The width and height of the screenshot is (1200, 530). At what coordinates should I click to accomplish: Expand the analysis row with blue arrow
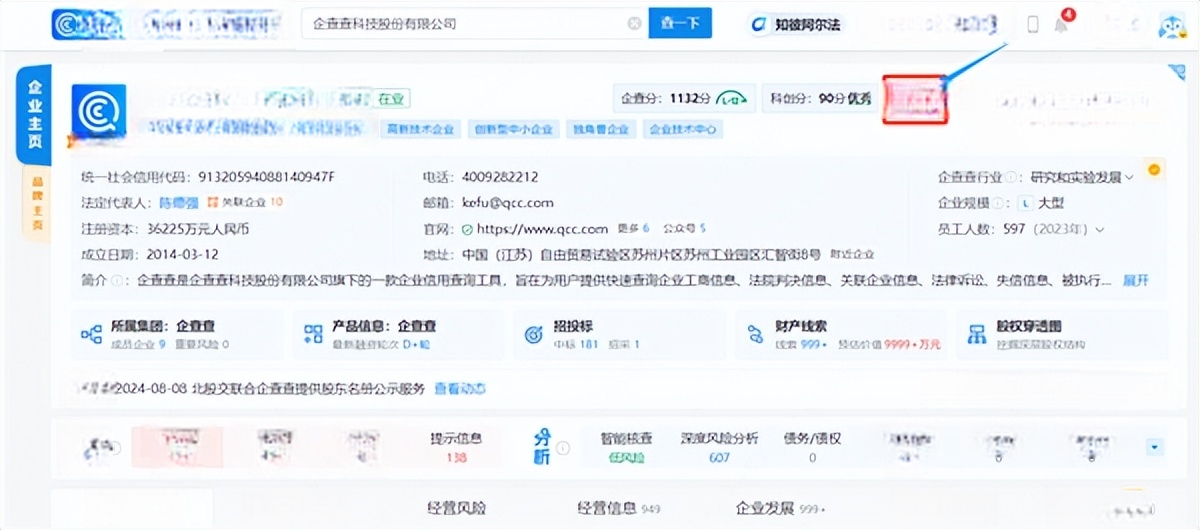point(1156,447)
